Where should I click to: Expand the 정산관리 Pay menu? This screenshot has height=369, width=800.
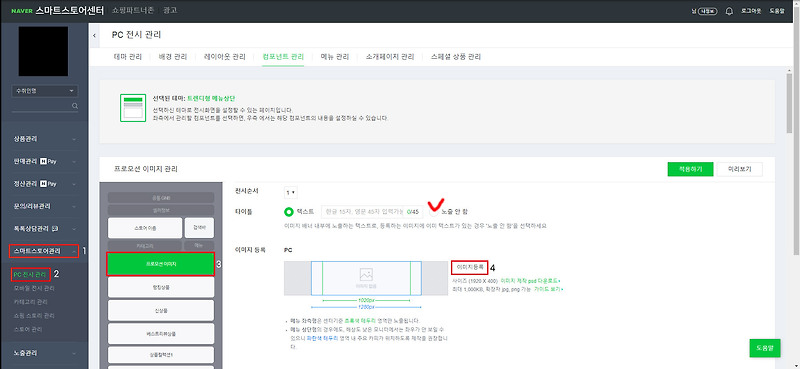click(44, 184)
